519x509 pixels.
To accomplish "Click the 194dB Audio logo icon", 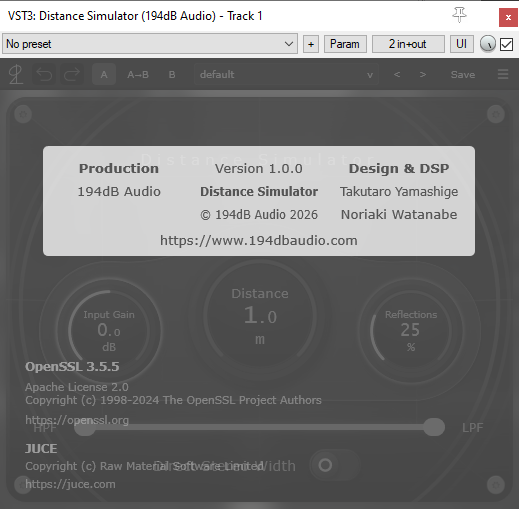I will (x=16, y=74).
